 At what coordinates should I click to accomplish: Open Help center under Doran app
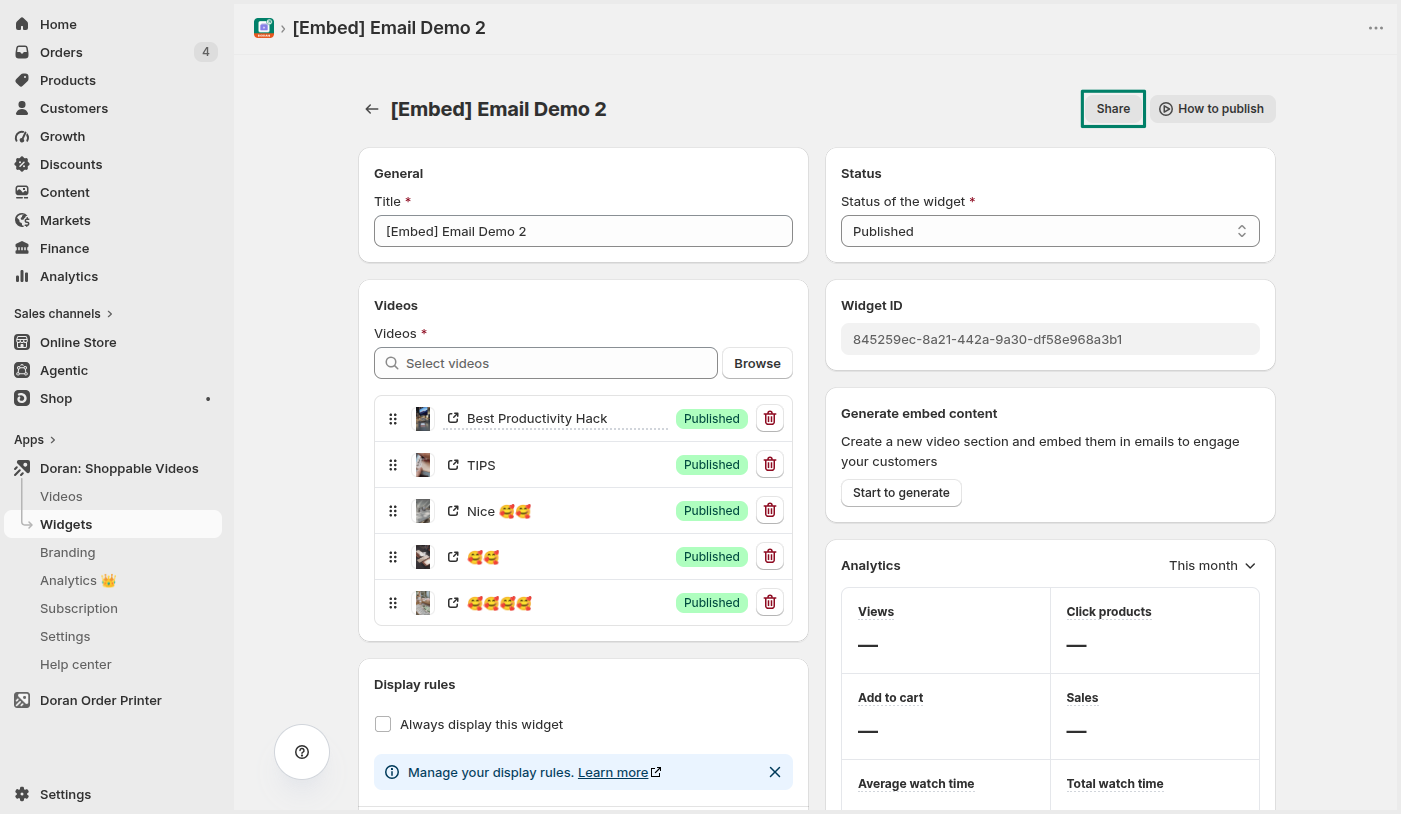[x=76, y=664]
